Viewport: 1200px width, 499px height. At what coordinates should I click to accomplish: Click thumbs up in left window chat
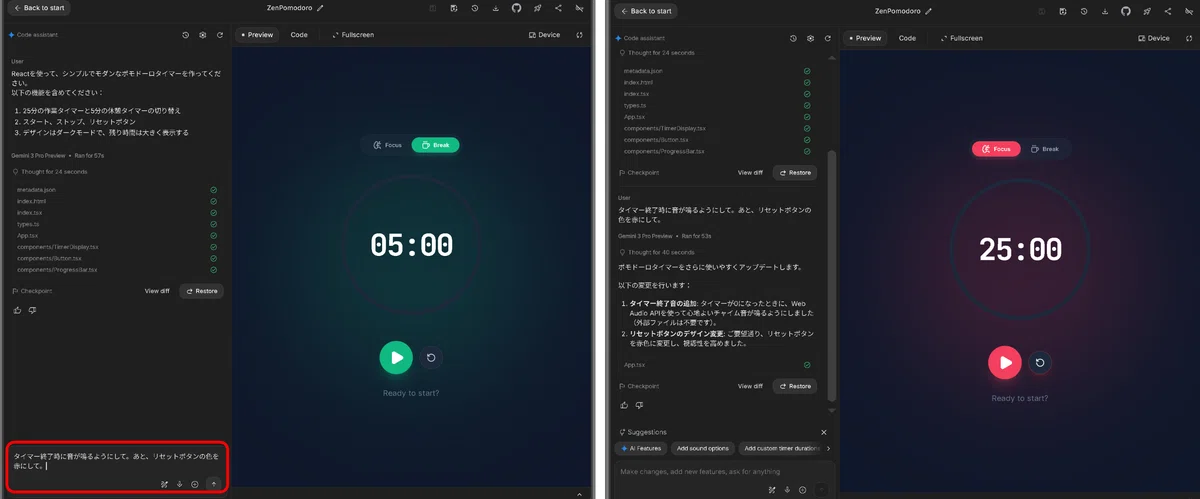pyautogui.click(x=18, y=310)
